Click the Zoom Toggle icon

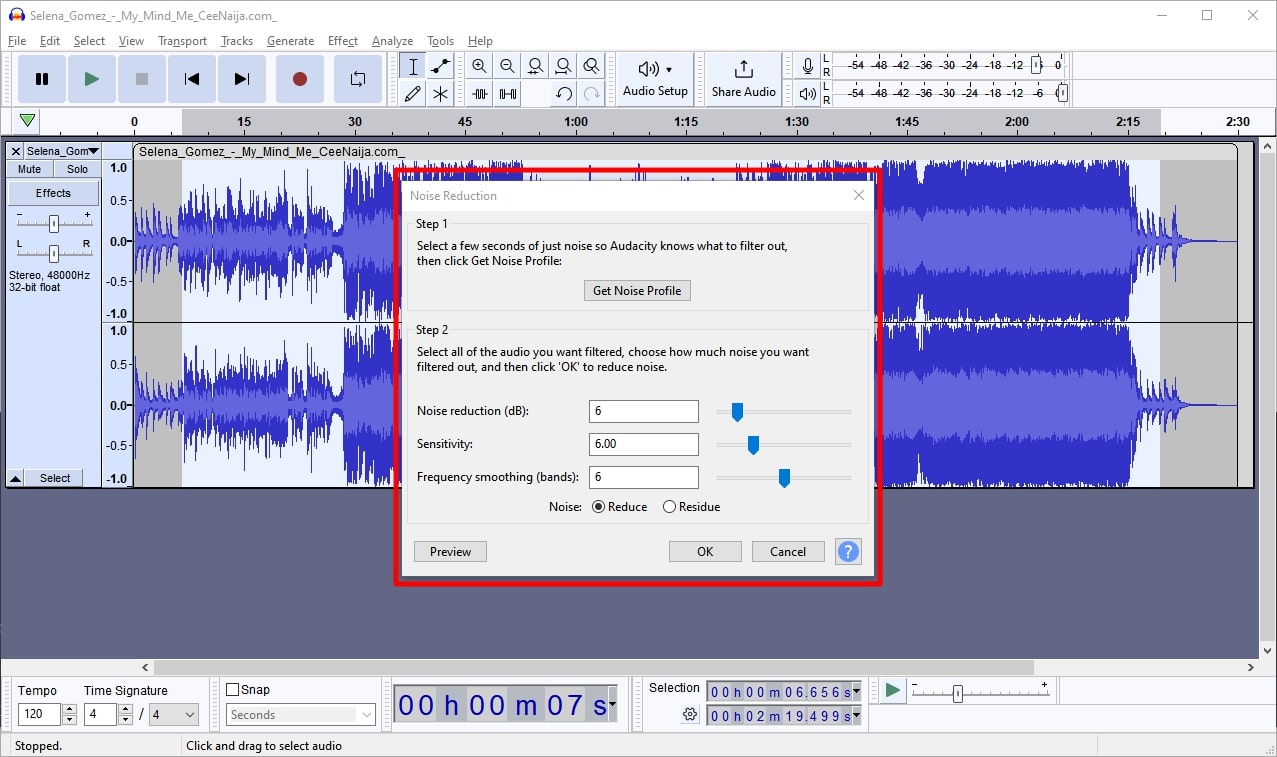(592, 67)
